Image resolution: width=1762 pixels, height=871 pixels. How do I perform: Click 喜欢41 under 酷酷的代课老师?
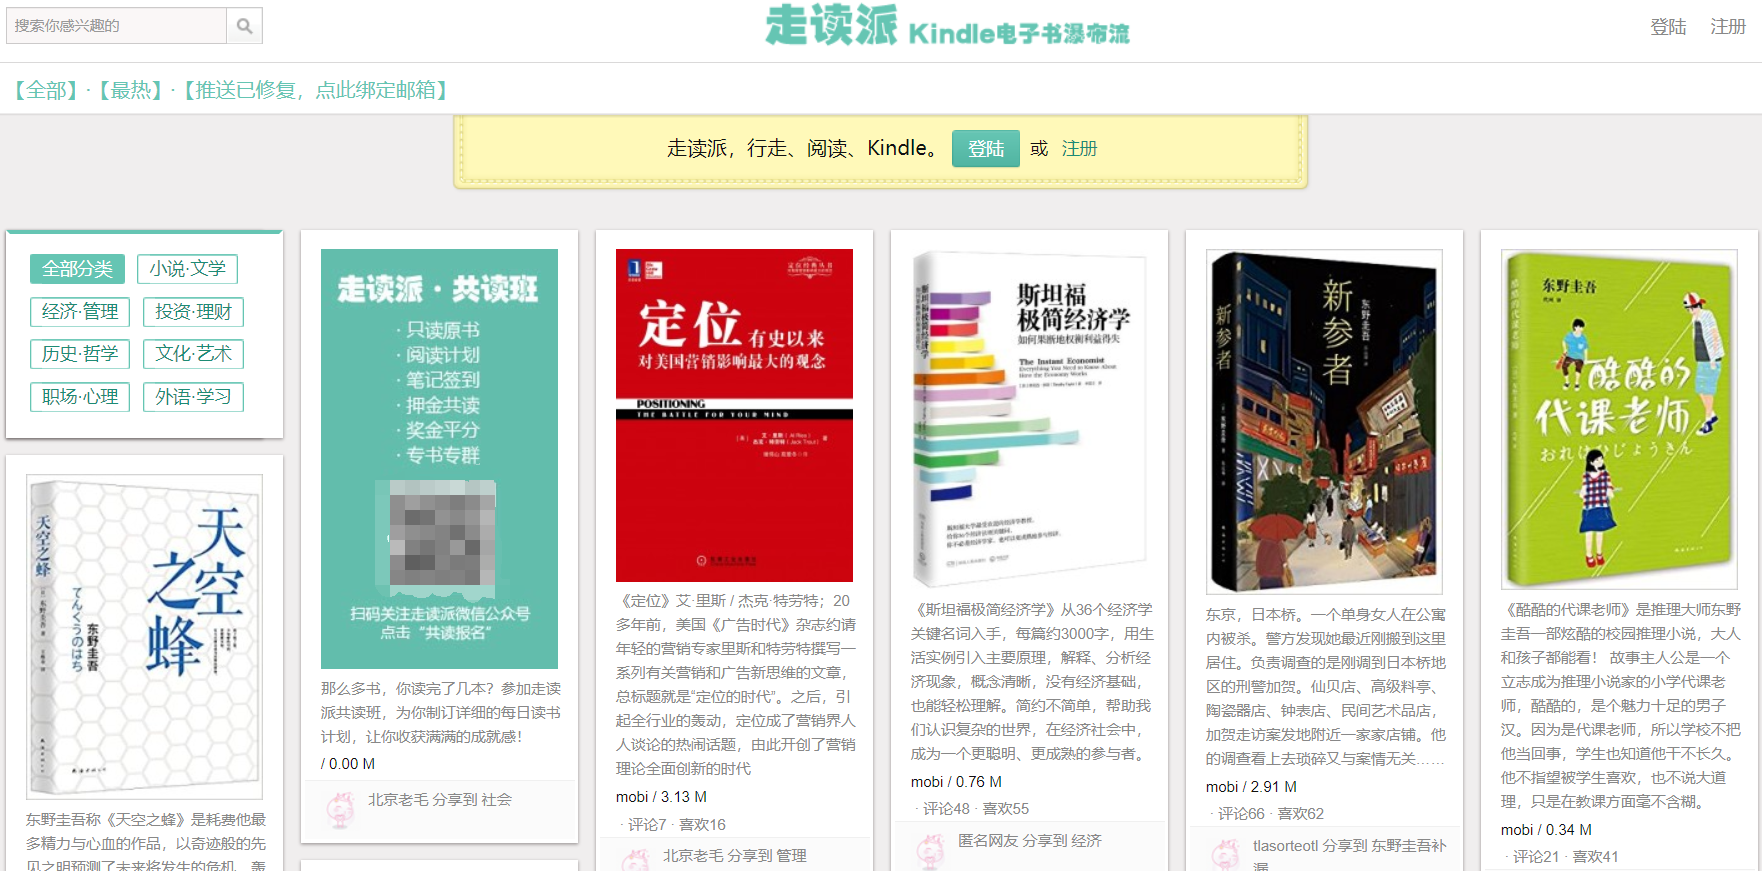pyautogui.click(x=1596, y=856)
